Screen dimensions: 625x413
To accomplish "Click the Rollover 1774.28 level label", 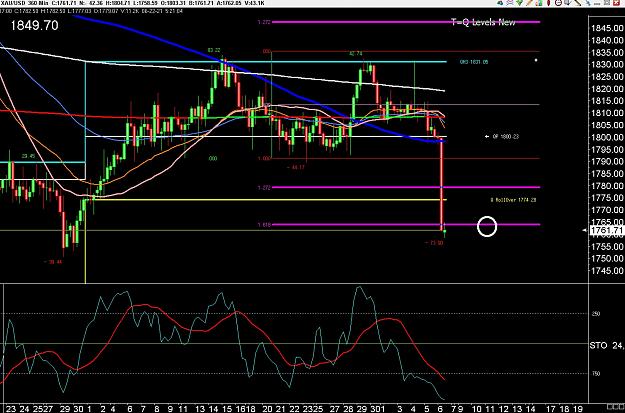I will pyautogui.click(x=514, y=200).
